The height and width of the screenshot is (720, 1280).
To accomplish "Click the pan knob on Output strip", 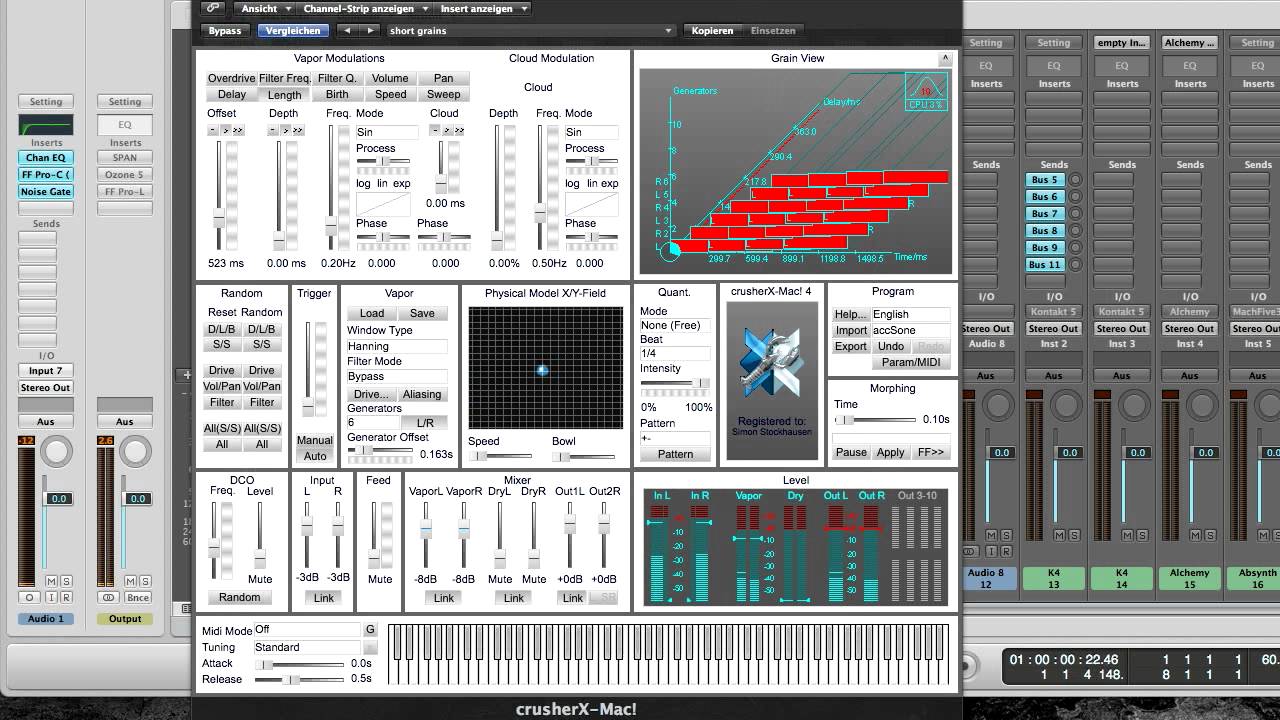I will [x=136, y=452].
